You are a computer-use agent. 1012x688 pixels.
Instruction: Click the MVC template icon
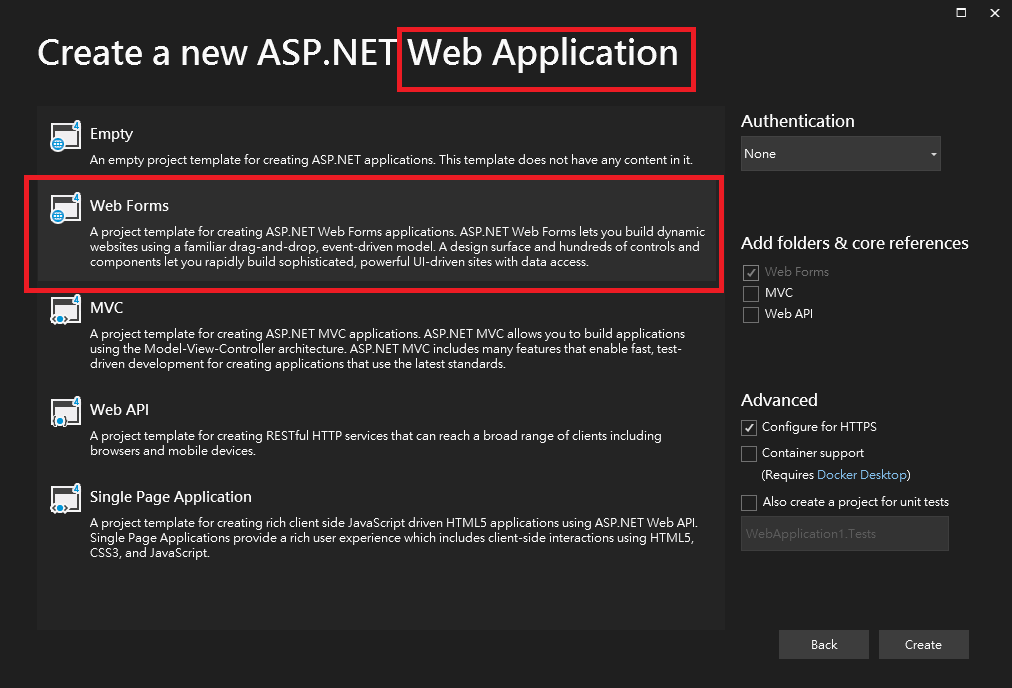(x=65, y=310)
